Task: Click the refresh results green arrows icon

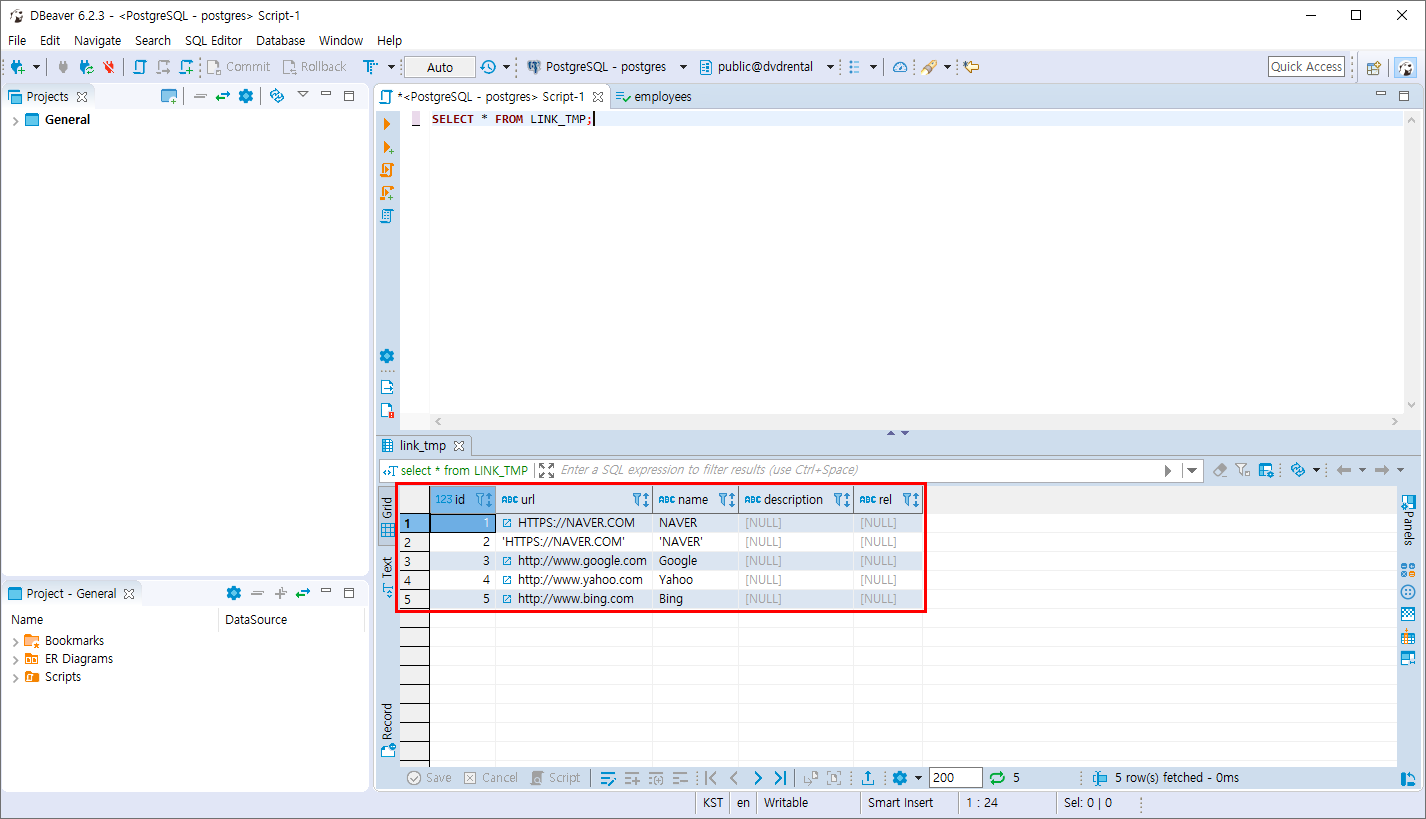Action: 997,777
